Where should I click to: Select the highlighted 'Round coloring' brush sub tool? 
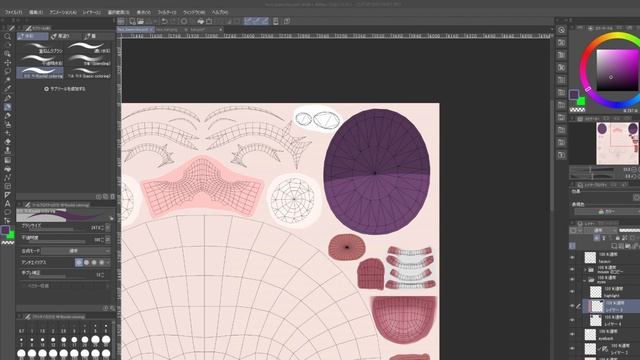(40, 73)
